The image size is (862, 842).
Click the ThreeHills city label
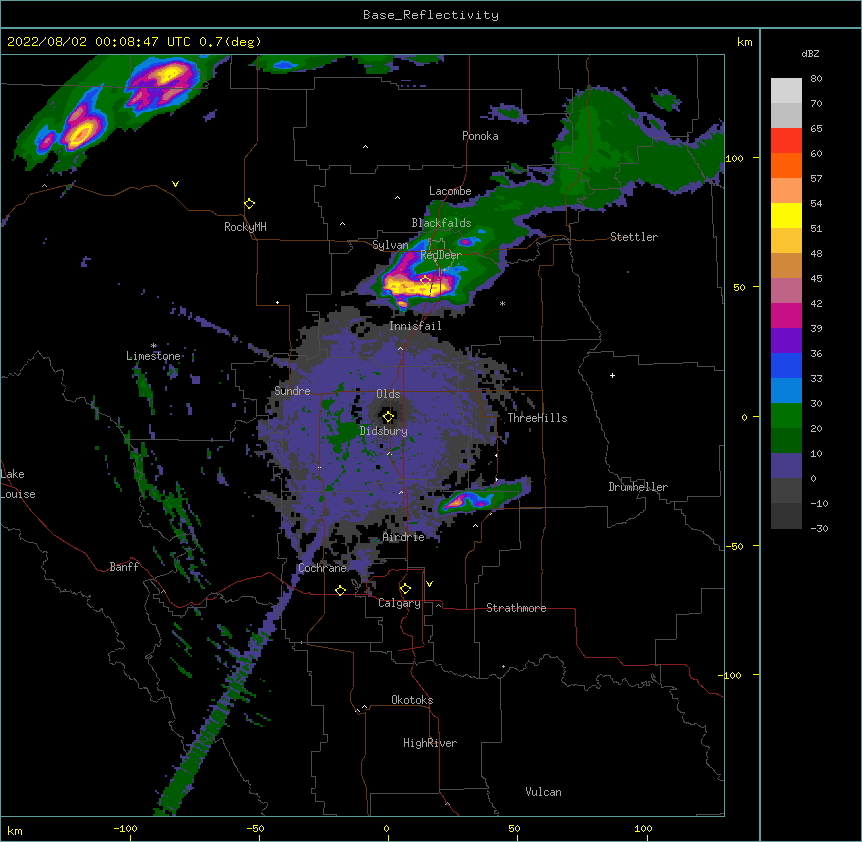coord(537,418)
